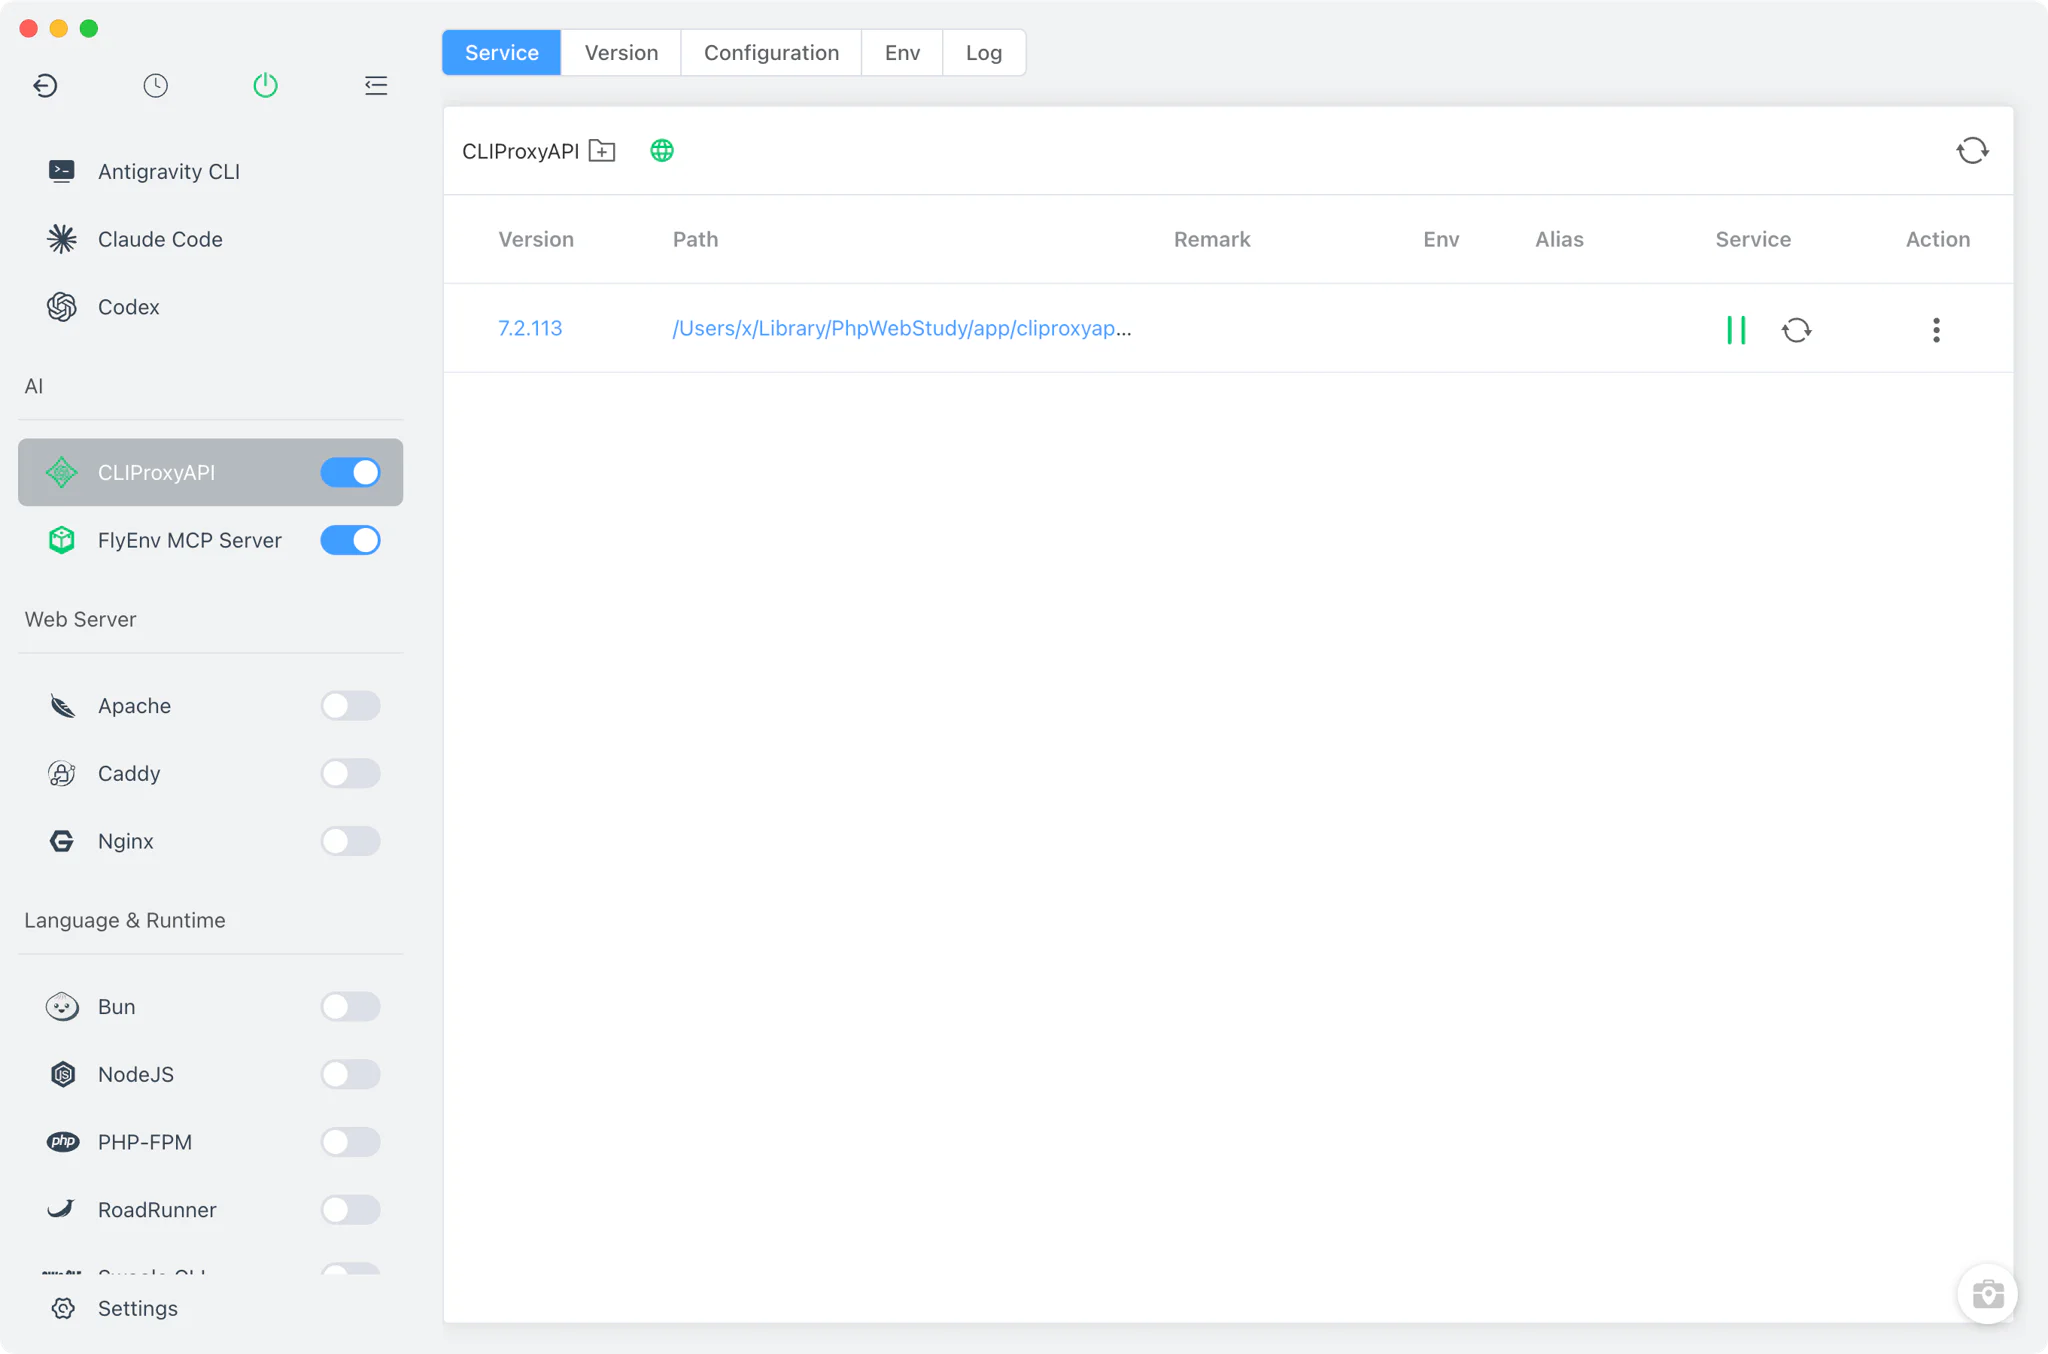This screenshot has width=2048, height=1354.
Task: Select the PHP-FPM label
Action: [x=145, y=1142]
